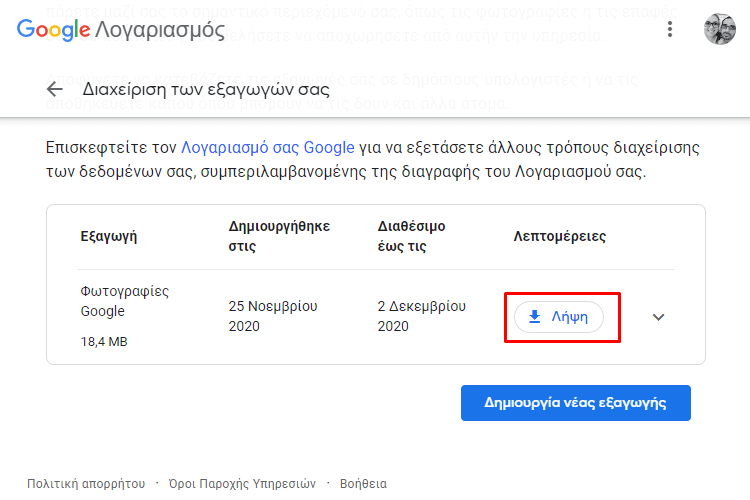Screen dimensions: 750x500
Task: Expand the Φωτογραφίες Google export row details
Action: pyautogui.click(x=658, y=317)
